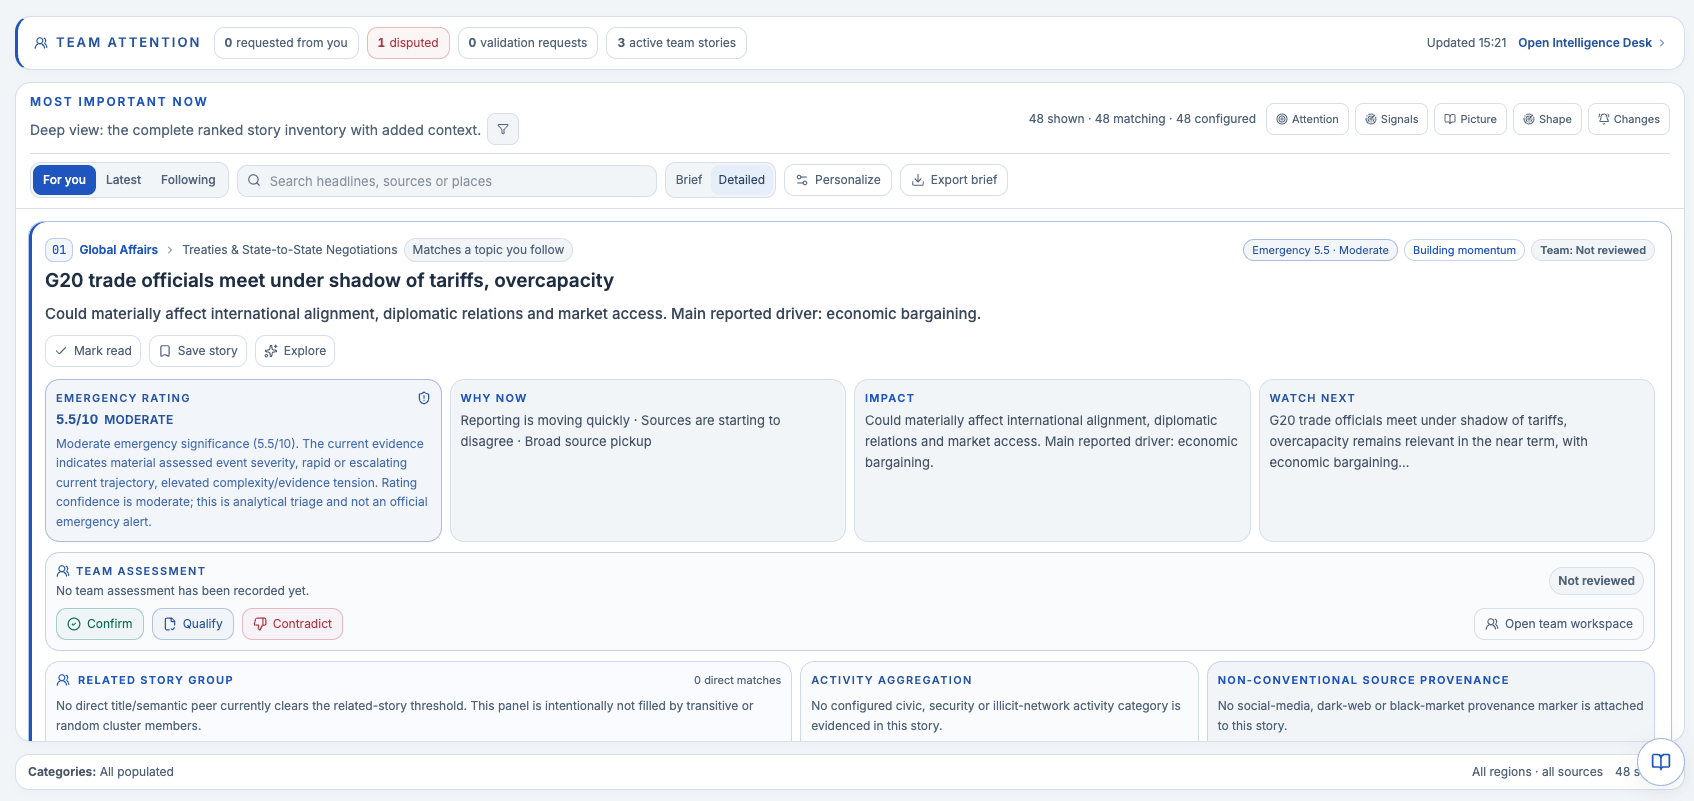Switch to the Latest tab

(123, 180)
